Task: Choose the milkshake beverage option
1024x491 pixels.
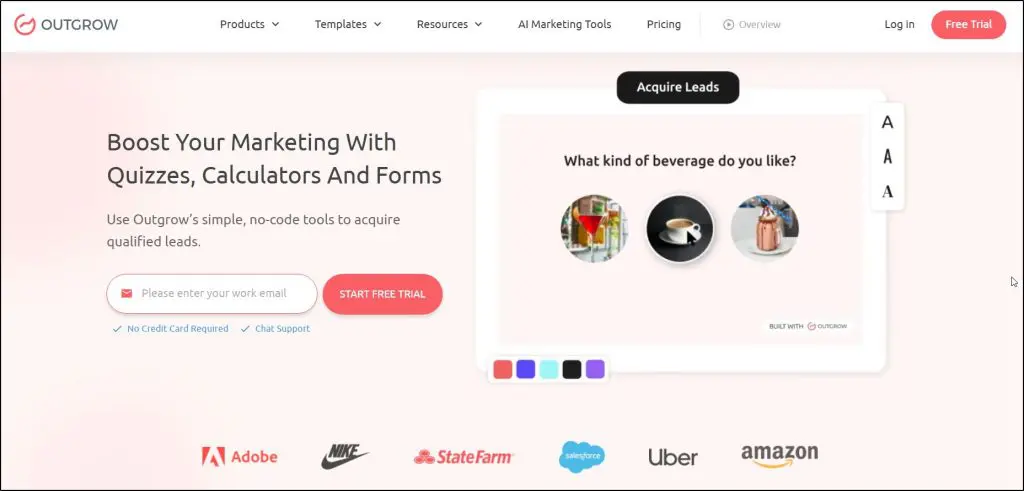Action: click(765, 229)
